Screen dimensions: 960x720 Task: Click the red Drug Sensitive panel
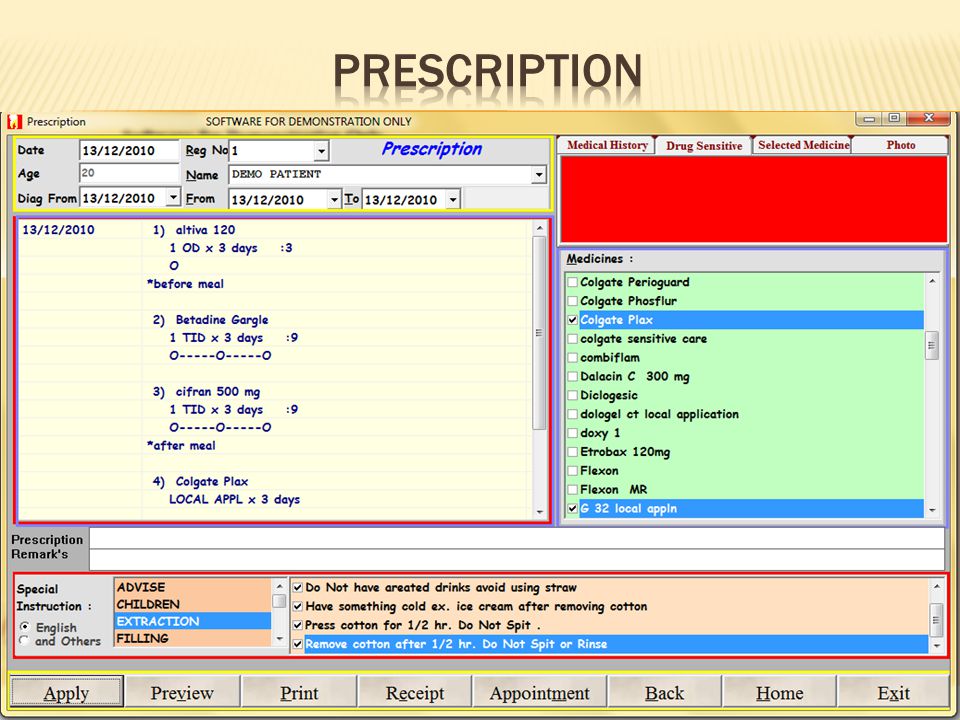[754, 200]
